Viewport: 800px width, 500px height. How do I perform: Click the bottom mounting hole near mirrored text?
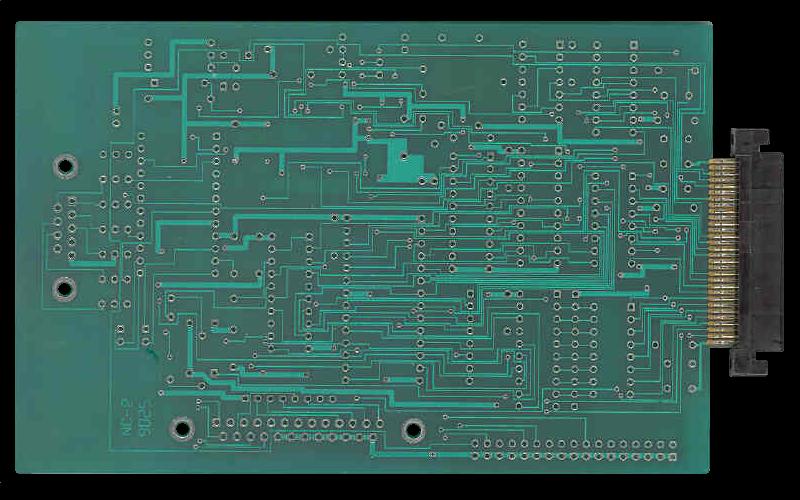click(x=181, y=428)
